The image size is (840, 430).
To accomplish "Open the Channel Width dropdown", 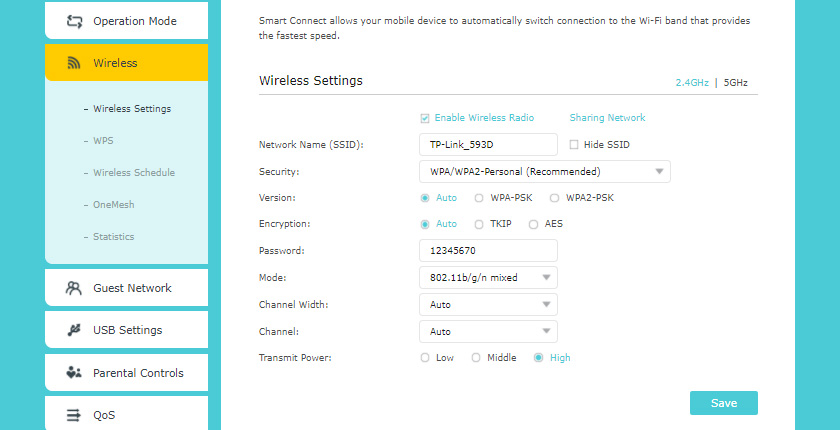I will click(x=488, y=305).
